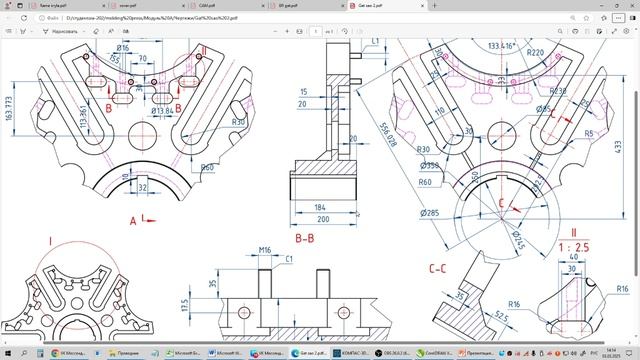This screenshot has width=640, height=360.
Task: Save the PDF with annotations icon
Action: click(x=600, y=31)
